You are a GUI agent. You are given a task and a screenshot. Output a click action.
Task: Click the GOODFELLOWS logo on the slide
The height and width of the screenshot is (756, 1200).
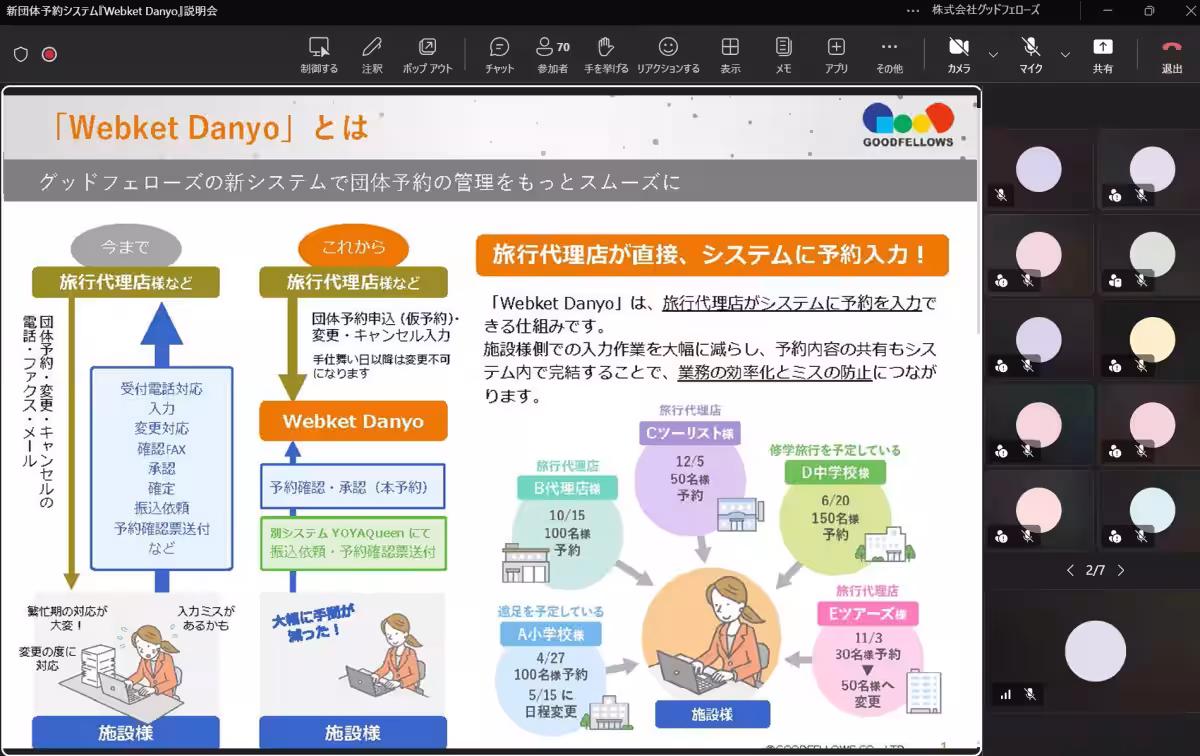(x=907, y=125)
